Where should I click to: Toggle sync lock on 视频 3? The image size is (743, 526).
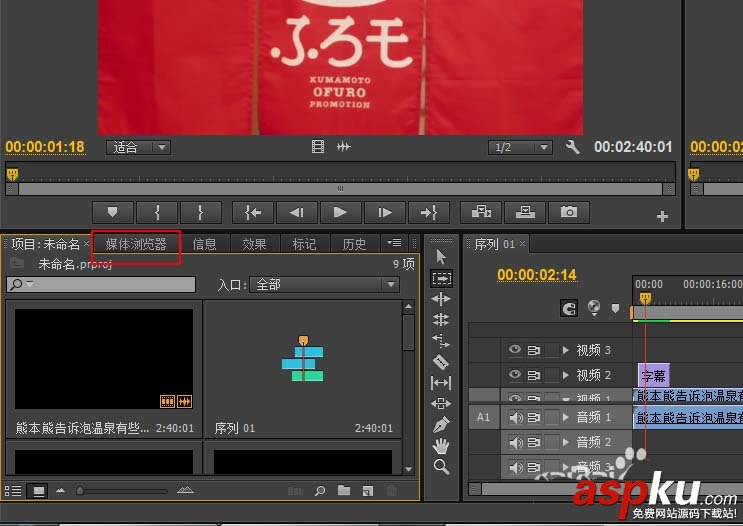tap(534, 350)
